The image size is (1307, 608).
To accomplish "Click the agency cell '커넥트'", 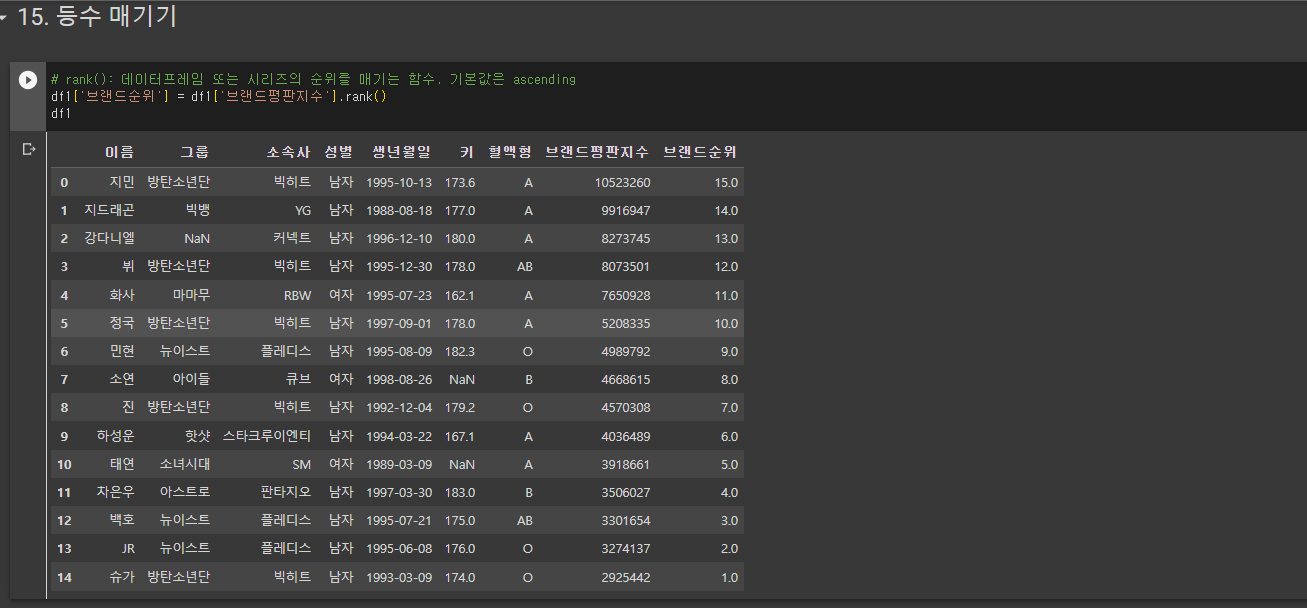I will click(x=292, y=238).
